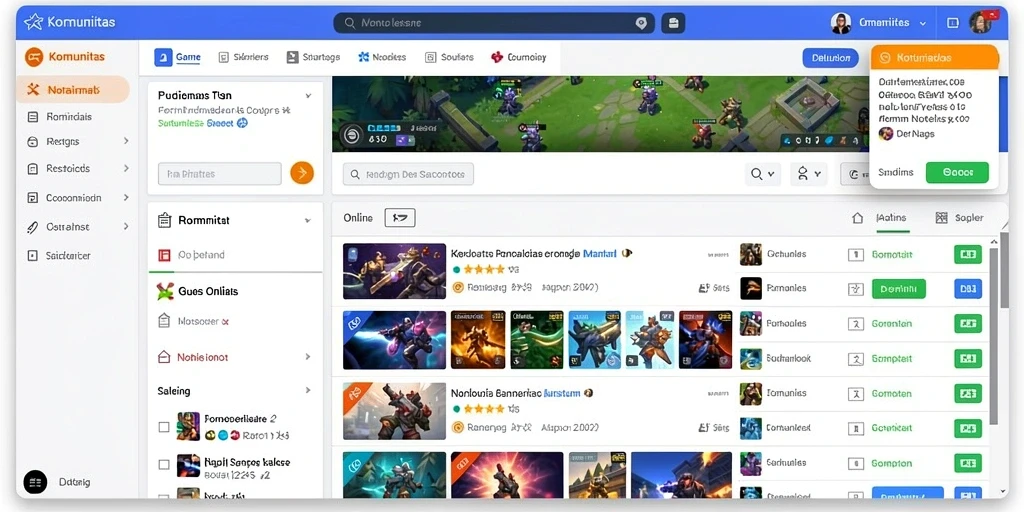Switch to the Game tab
1024x512 pixels.
pyautogui.click(x=178, y=57)
